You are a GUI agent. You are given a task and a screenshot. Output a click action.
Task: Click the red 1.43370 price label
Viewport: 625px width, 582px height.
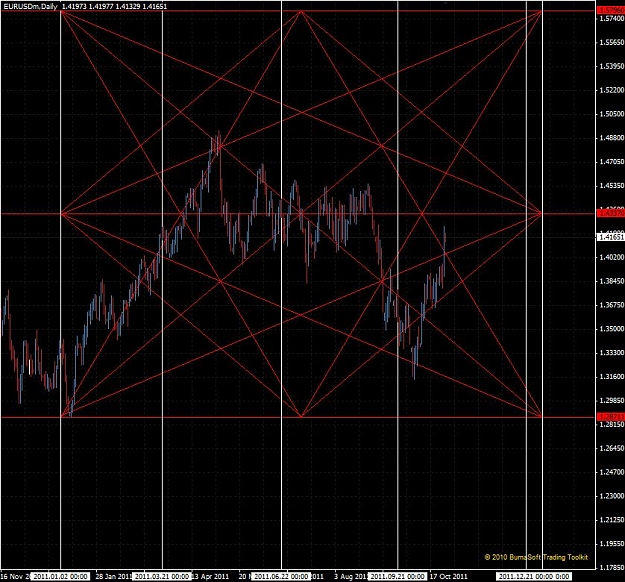click(x=611, y=214)
